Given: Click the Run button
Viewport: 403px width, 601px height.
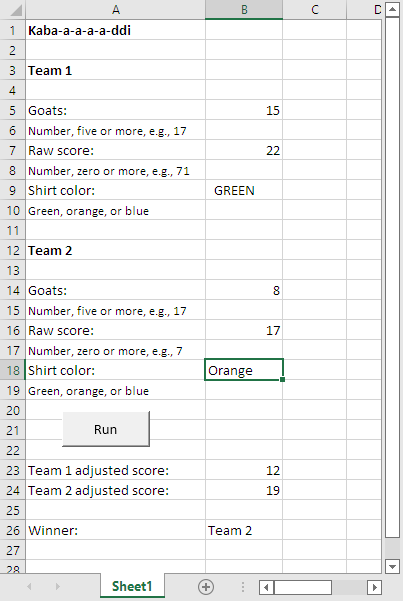Looking at the screenshot, I should (106, 429).
